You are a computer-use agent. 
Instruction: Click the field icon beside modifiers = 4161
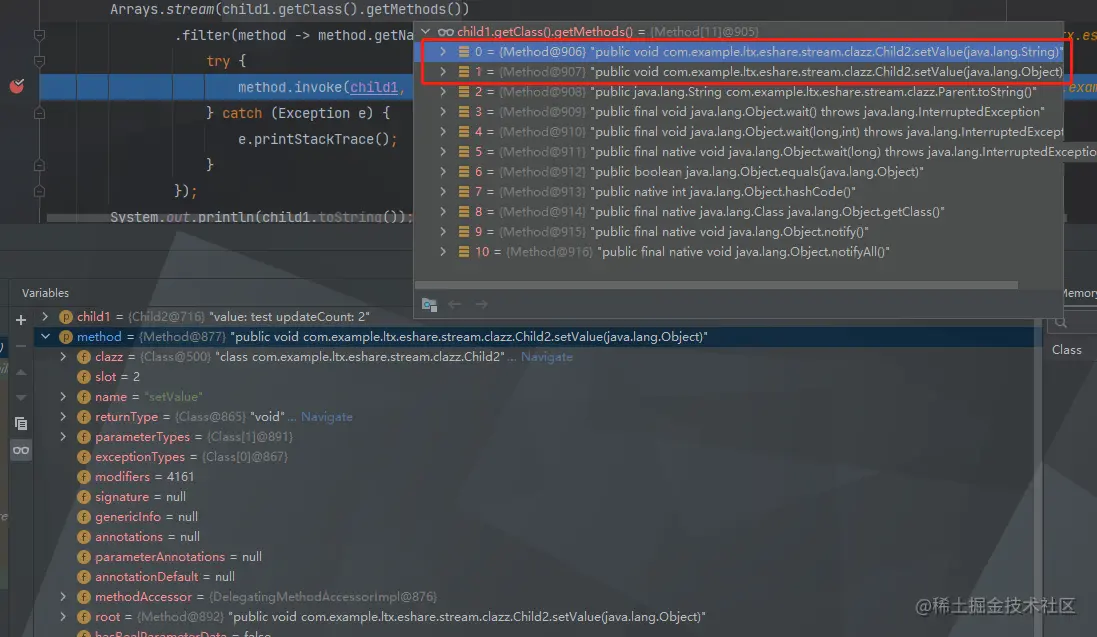84,477
